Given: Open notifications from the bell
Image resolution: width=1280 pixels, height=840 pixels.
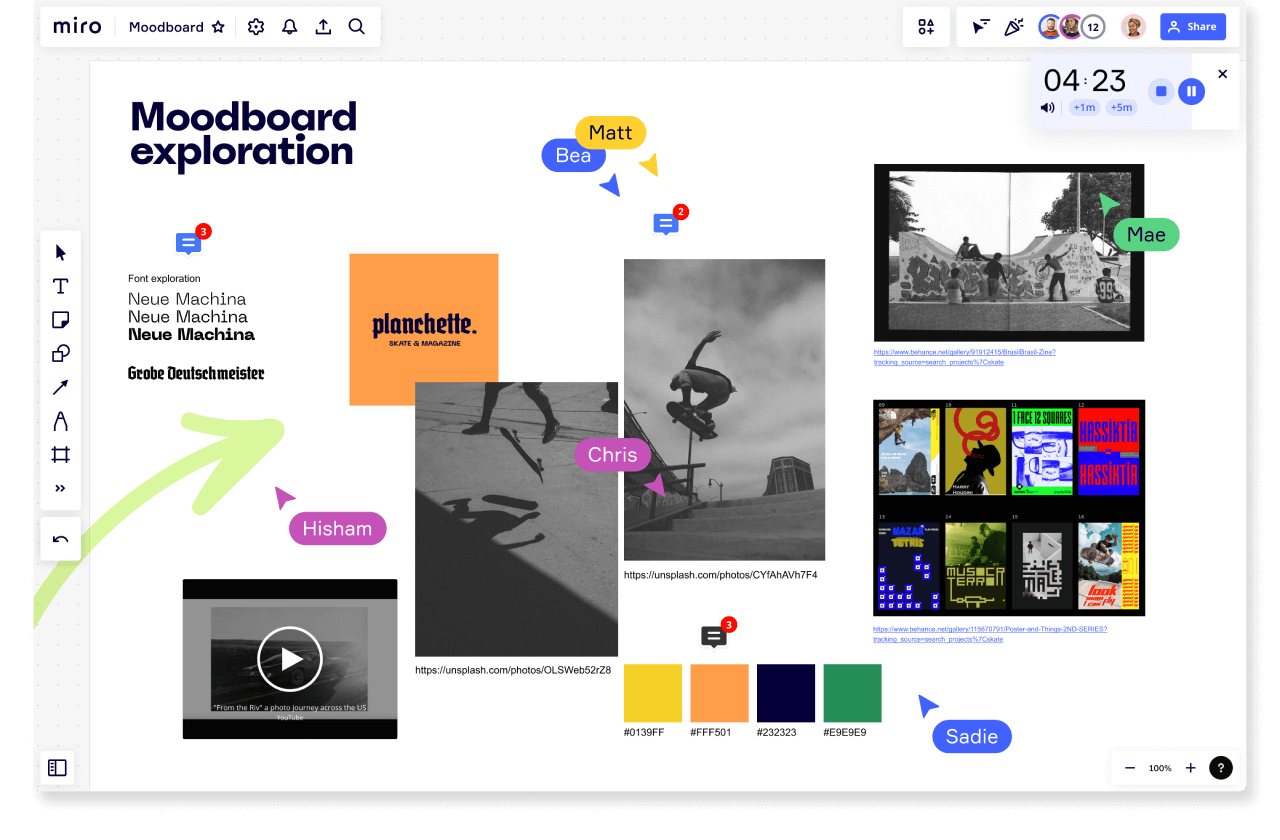Looking at the screenshot, I should pyautogui.click(x=289, y=27).
